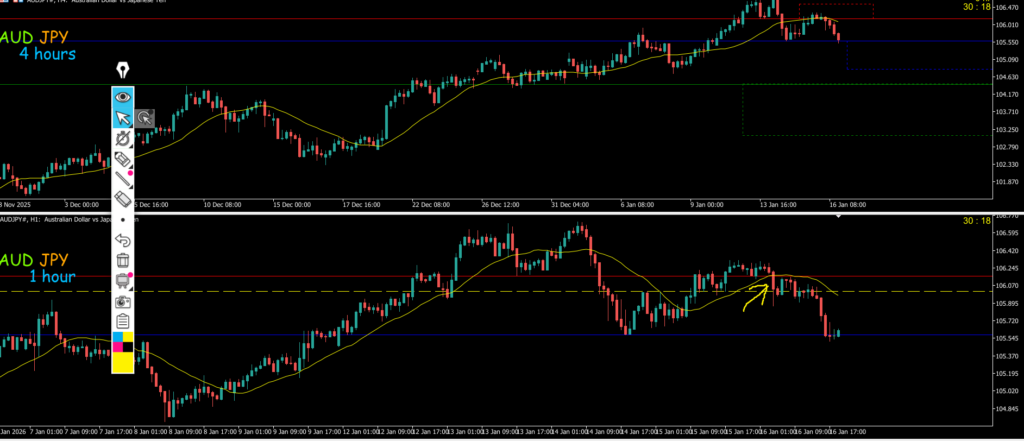Choose the highlighter tool

pos(123,159)
